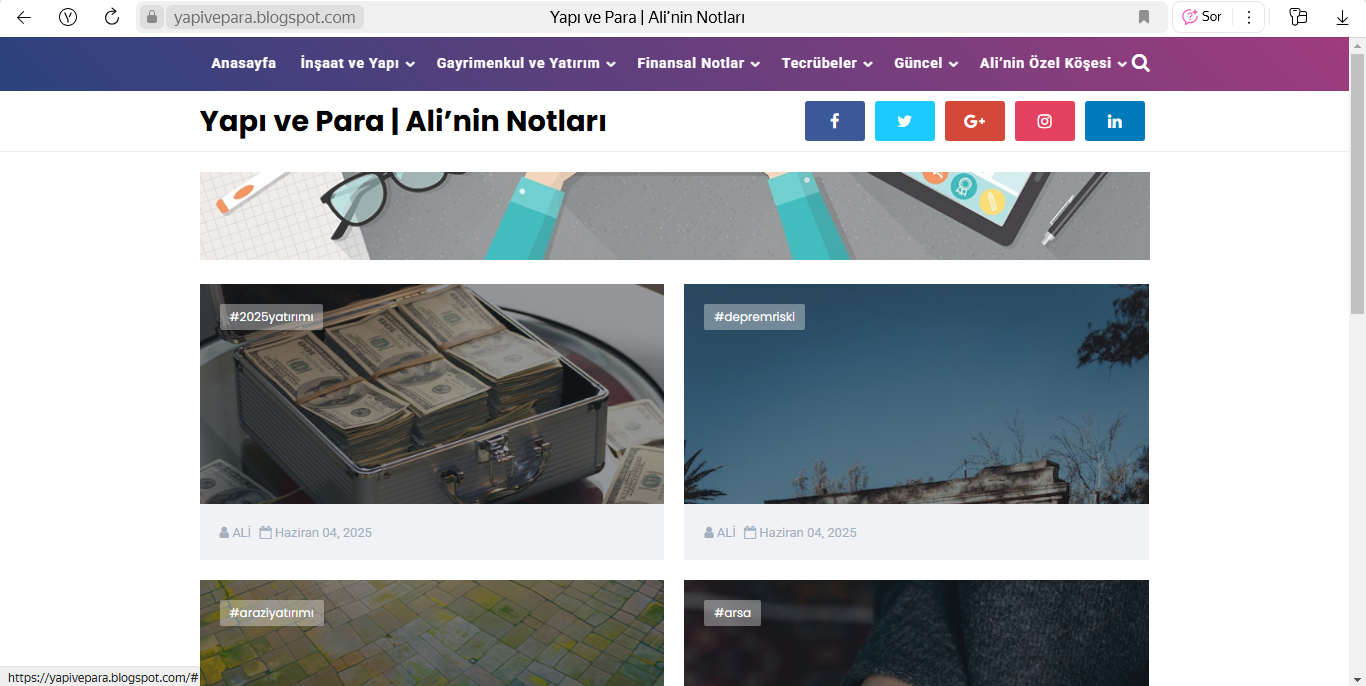
Task: Click the header banner image with glasses
Action: pyautogui.click(x=675, y=216)
